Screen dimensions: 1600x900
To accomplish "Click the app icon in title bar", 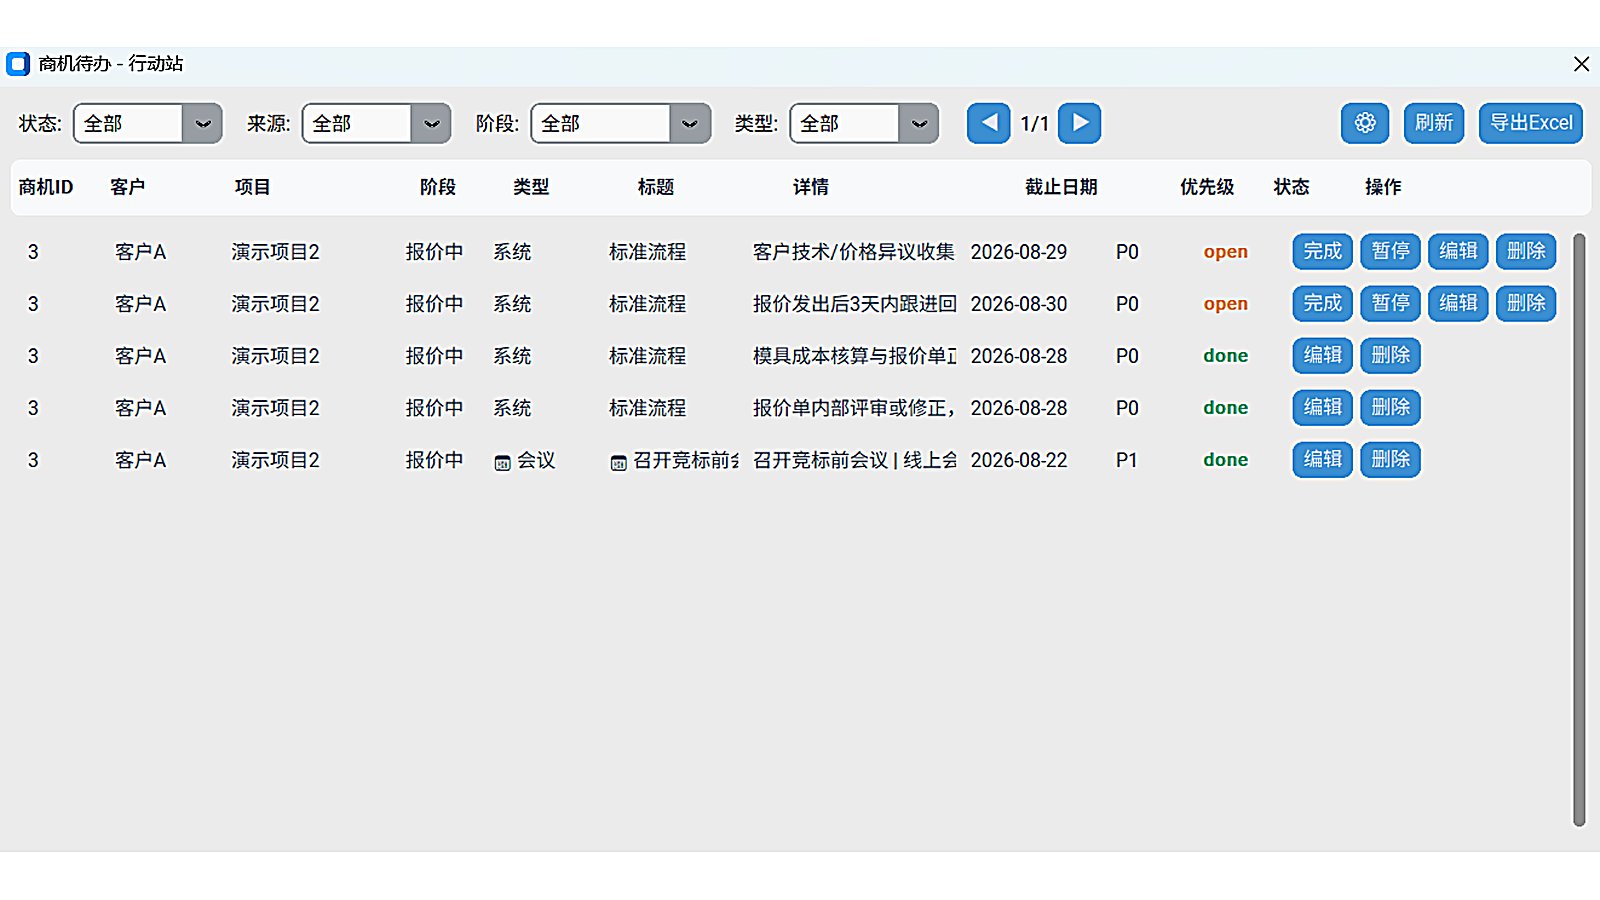I will tap(18, 64).
